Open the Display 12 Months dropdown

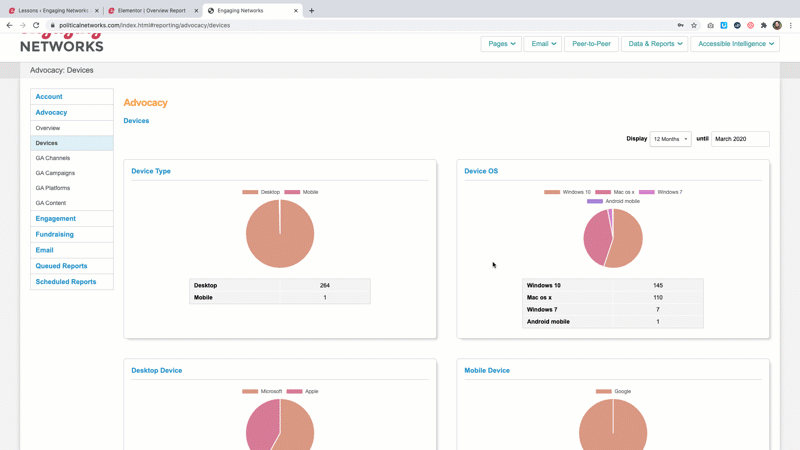(x=670, y=139)
